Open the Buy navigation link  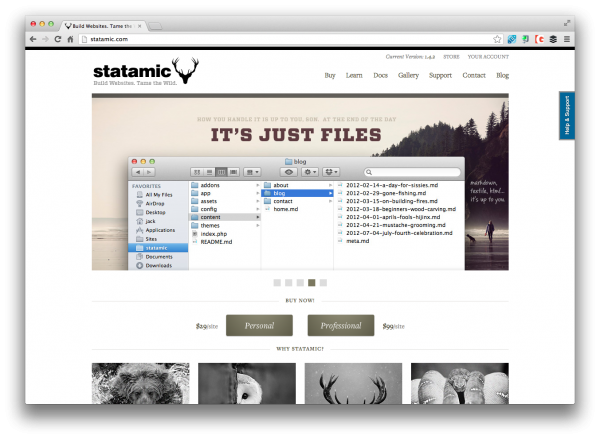(x=330, y=75)
